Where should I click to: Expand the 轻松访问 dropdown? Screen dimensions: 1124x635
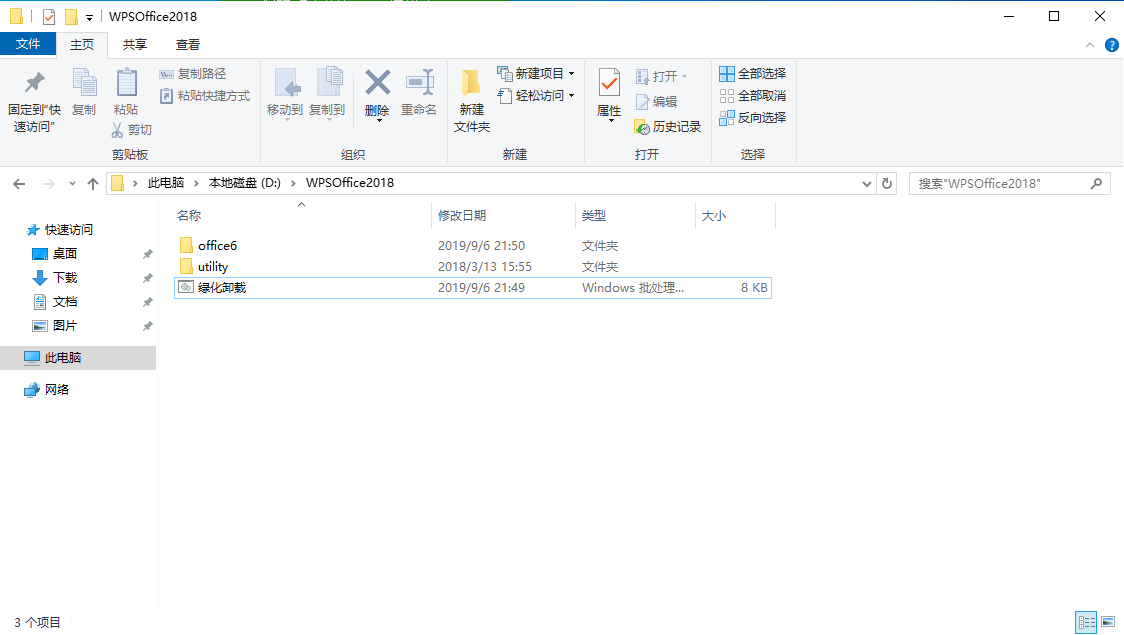tap(571, 96)
